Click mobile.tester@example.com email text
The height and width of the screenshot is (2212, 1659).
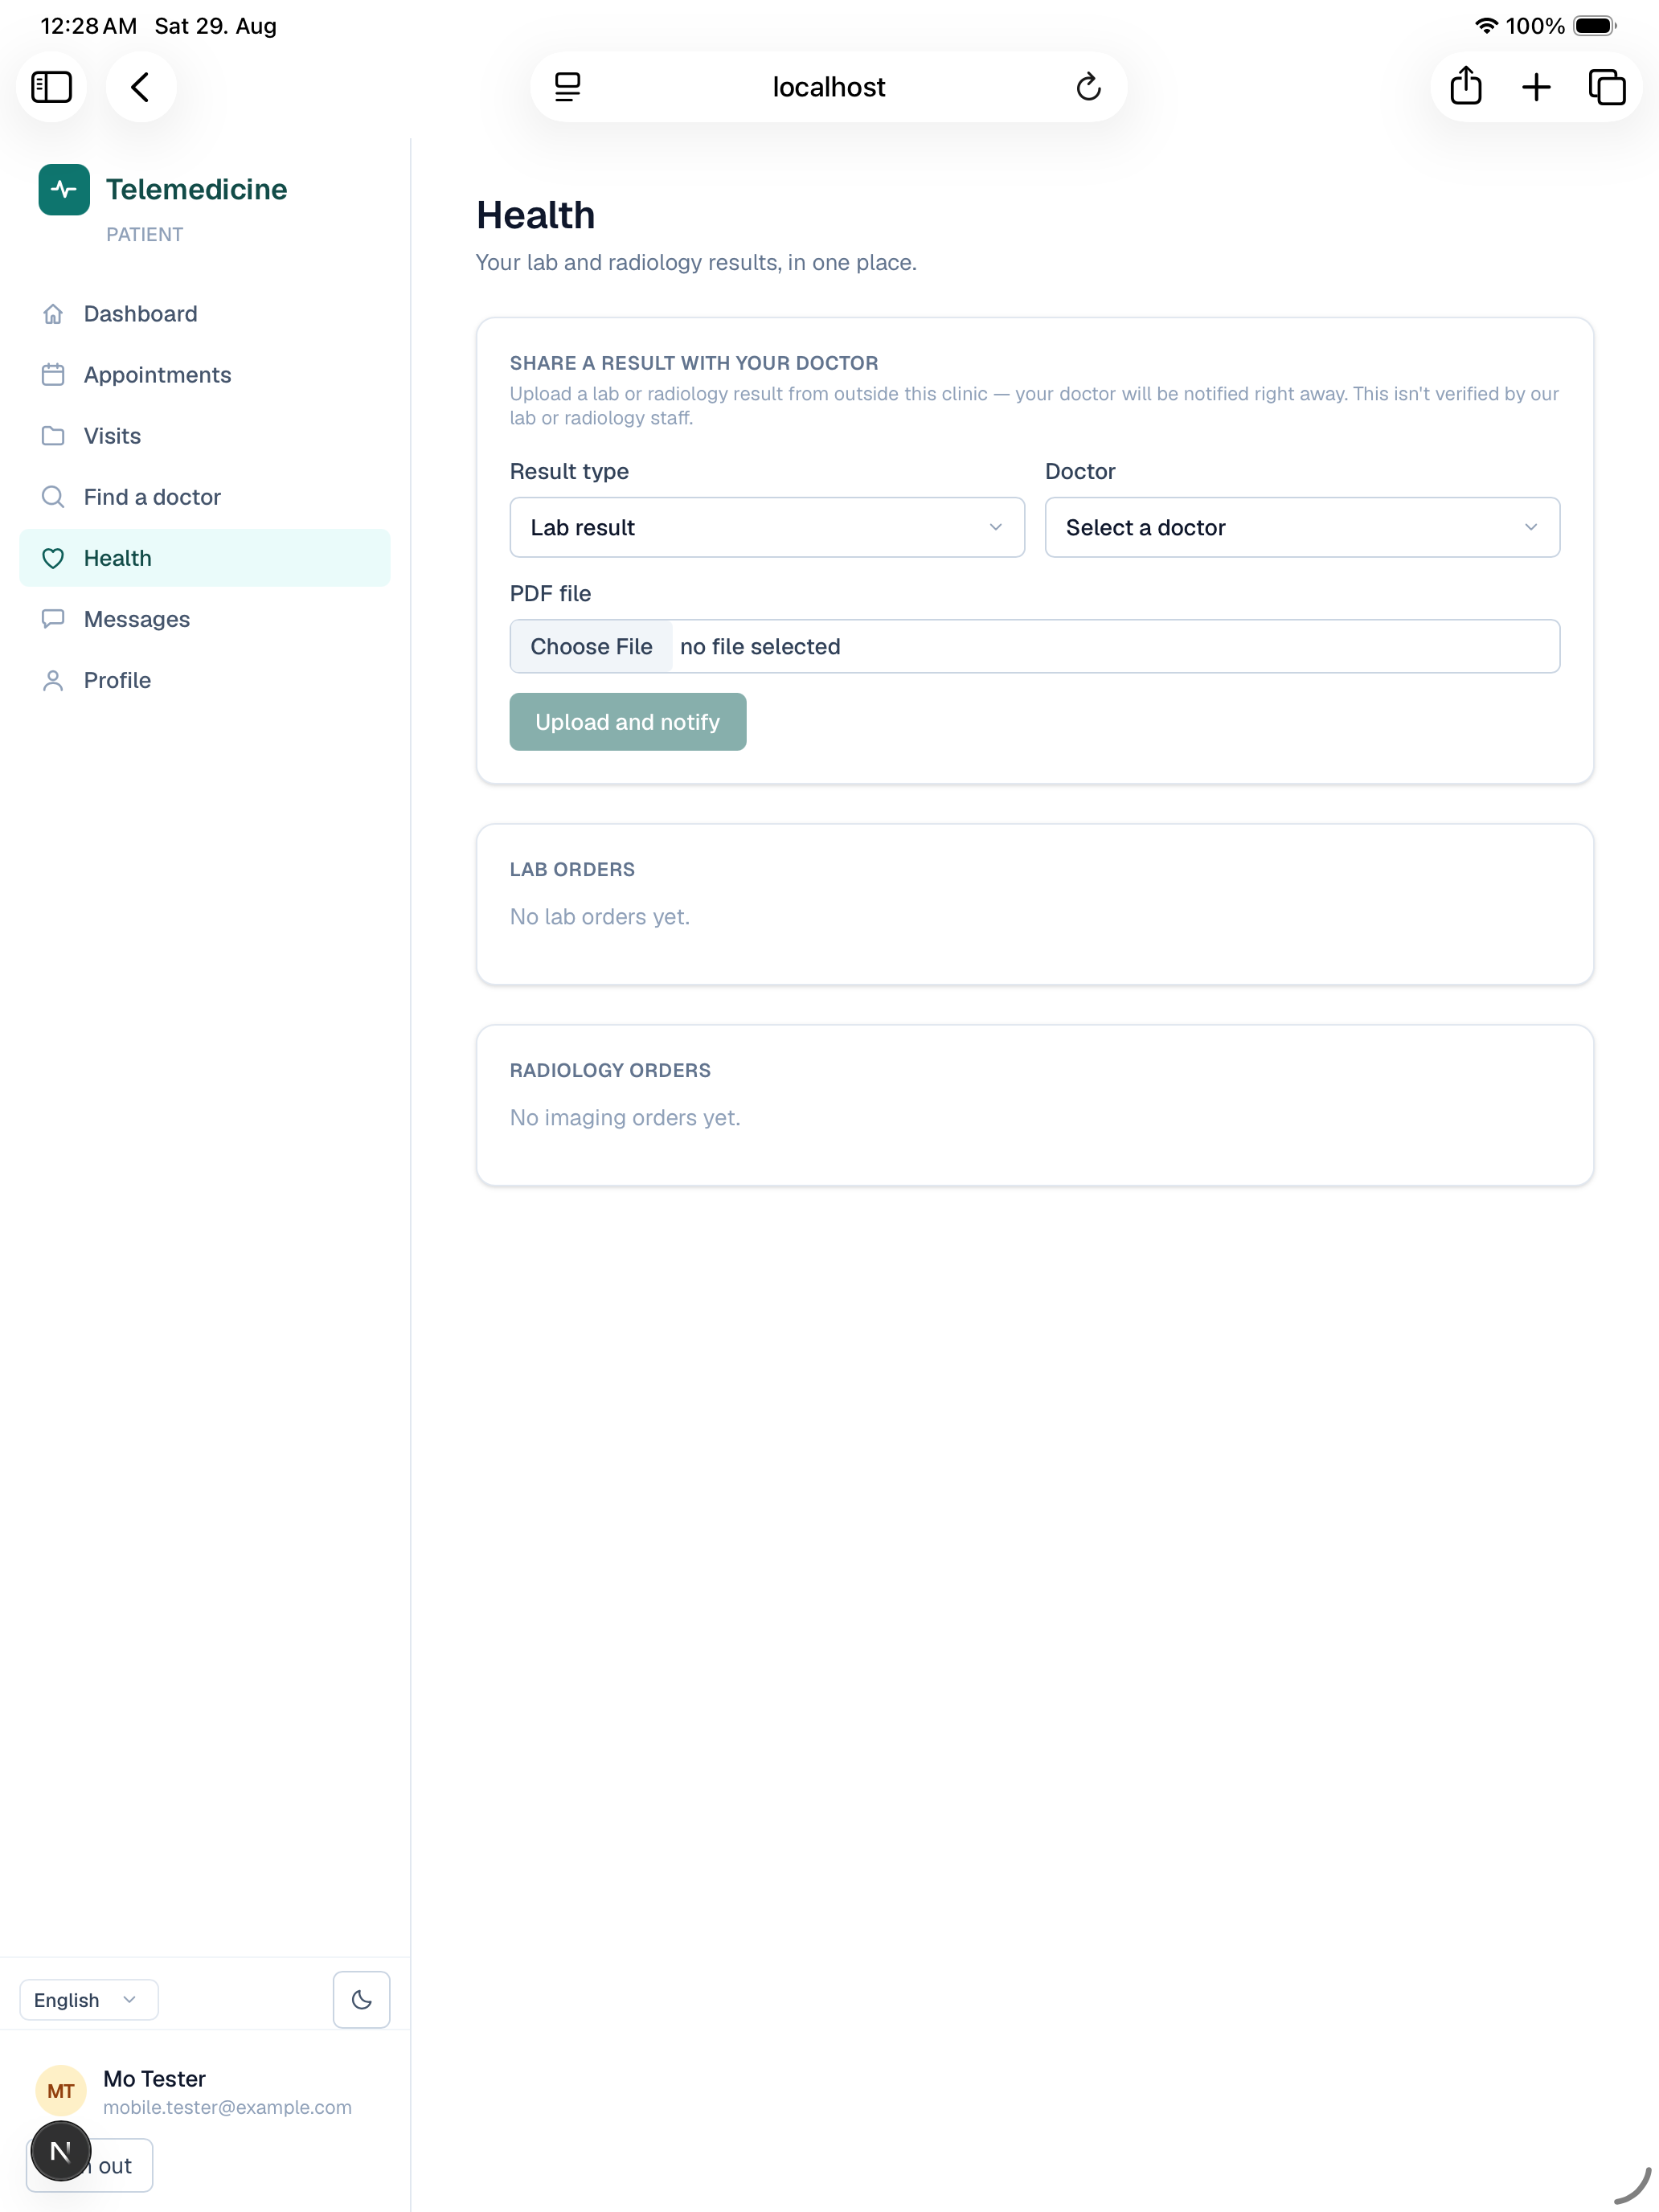click(x=228, y=2107)
